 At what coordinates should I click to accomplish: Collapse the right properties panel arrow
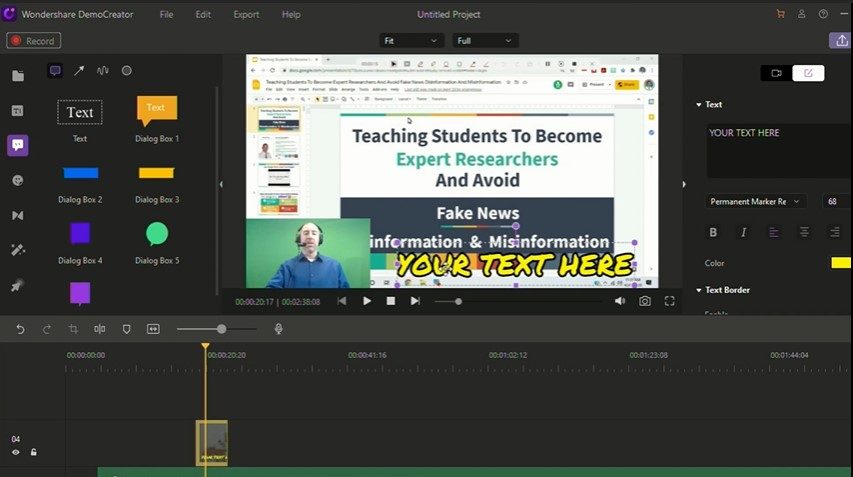click(x=684, y=184)
